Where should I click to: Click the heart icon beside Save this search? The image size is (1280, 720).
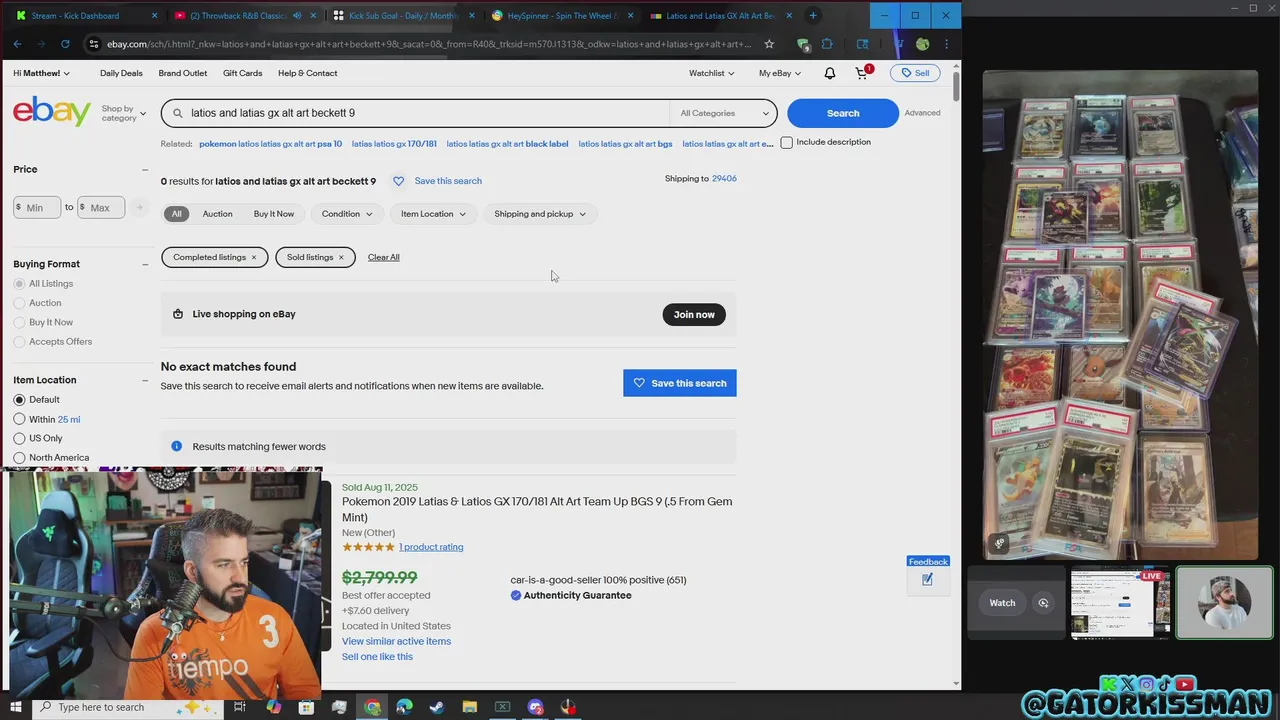398,181
